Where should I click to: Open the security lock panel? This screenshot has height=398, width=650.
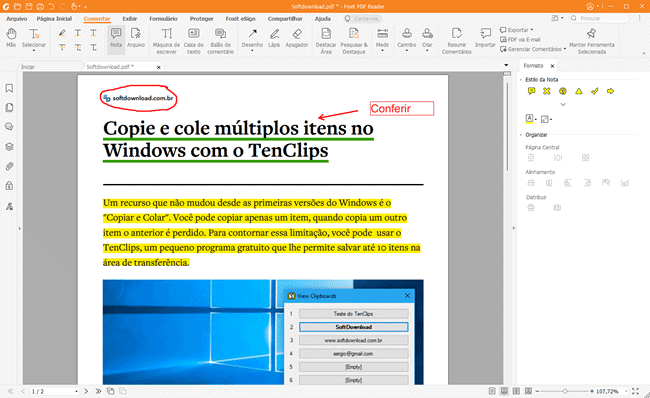point(9,186)
